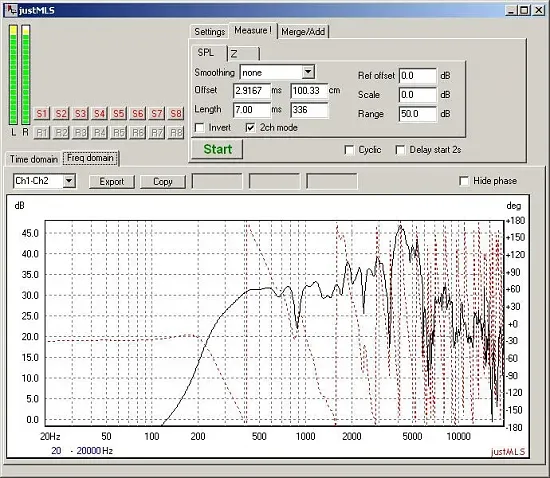Switch to the Time domain tab
Image resolution: width=550 pixels, height=478 pixels.
click(34, 159)
